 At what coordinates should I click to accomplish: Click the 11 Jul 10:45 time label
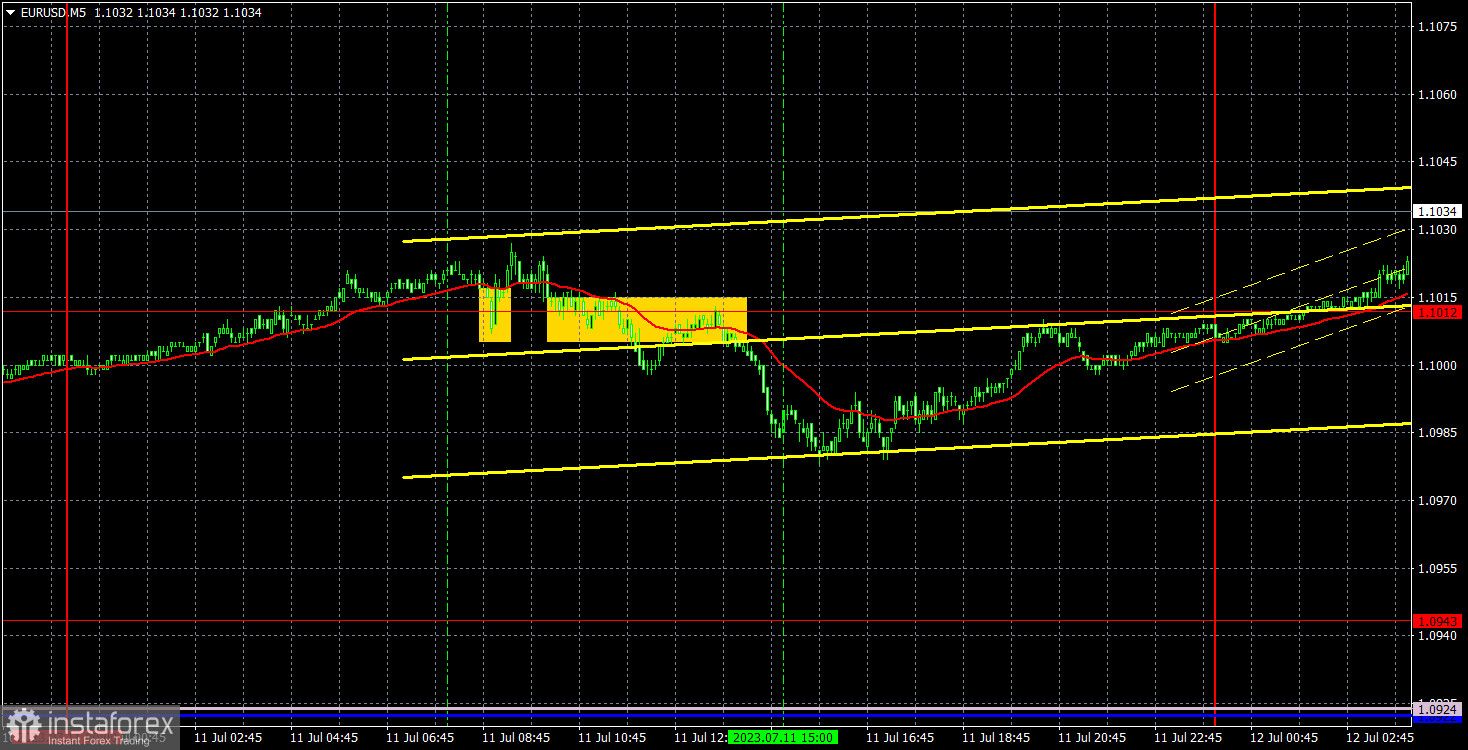(x=612, y=737)
